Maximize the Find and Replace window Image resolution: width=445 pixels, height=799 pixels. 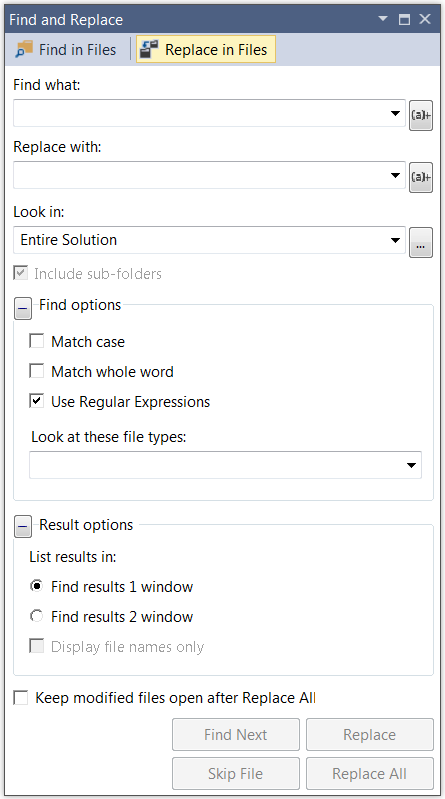404,19
